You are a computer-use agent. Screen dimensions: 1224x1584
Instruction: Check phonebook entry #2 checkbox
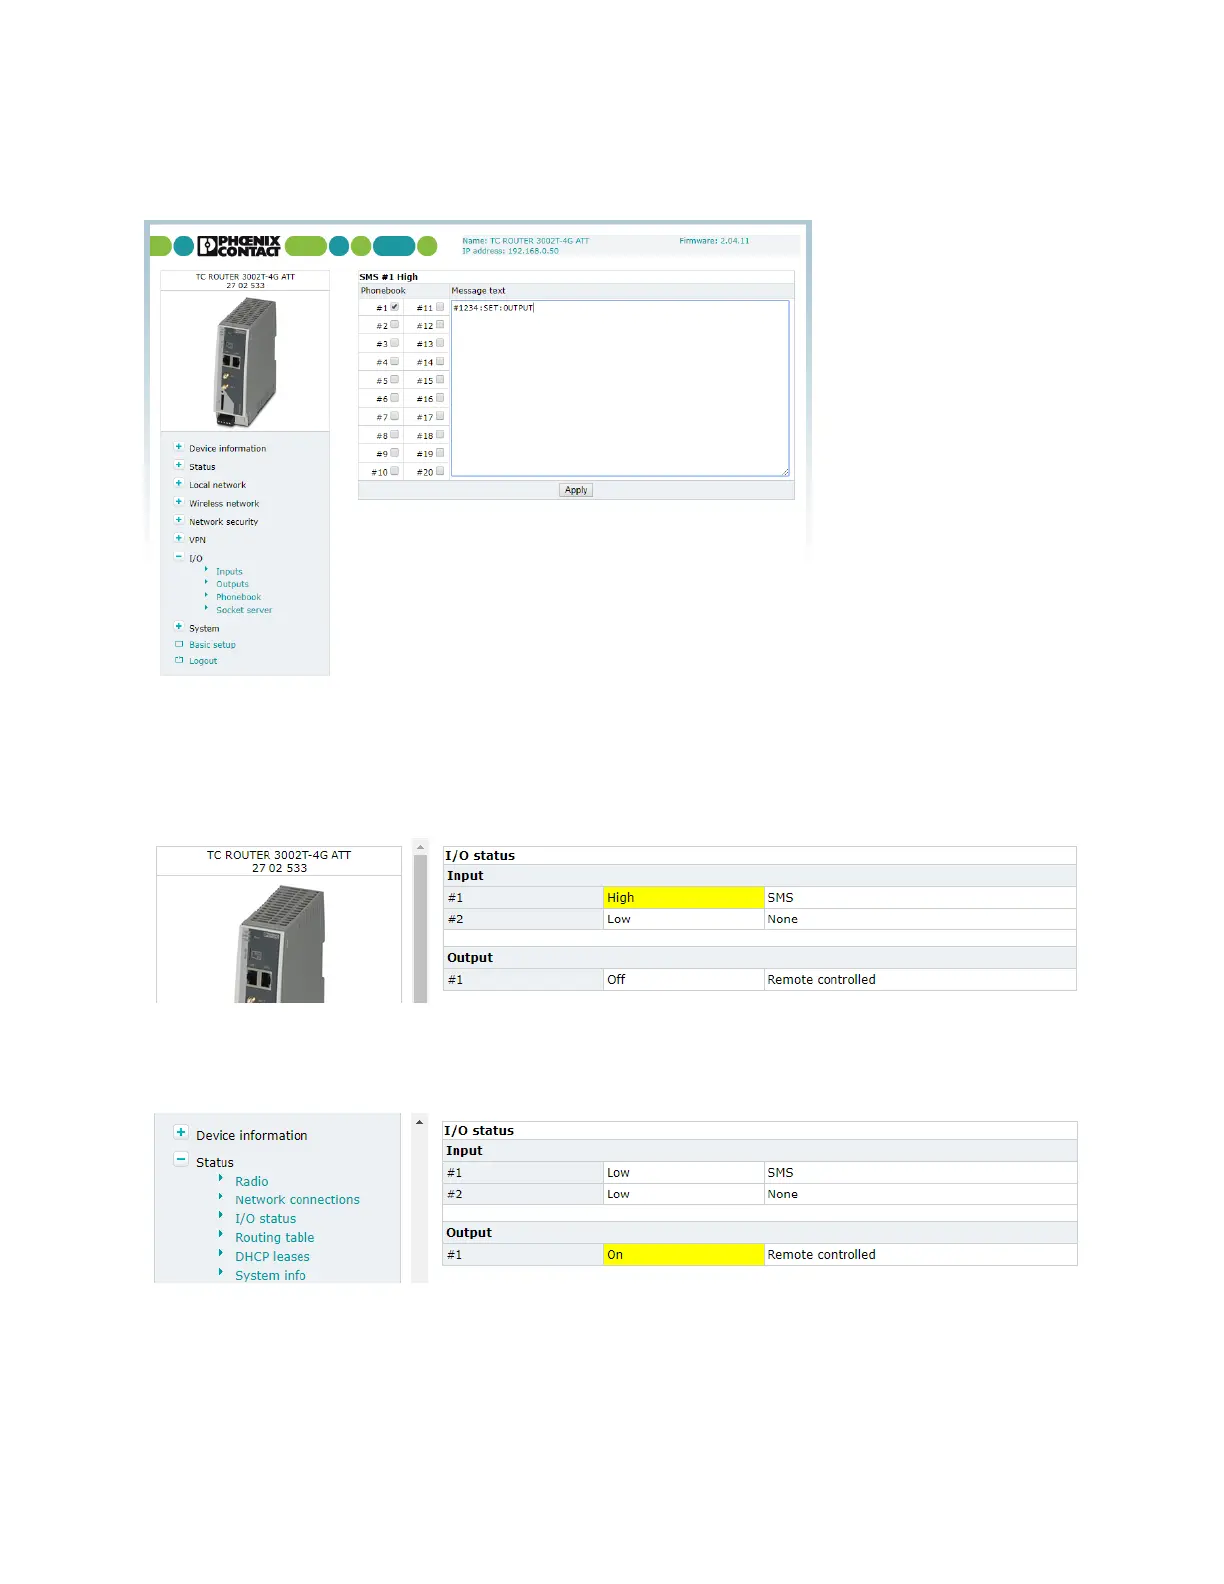point(394,325)
